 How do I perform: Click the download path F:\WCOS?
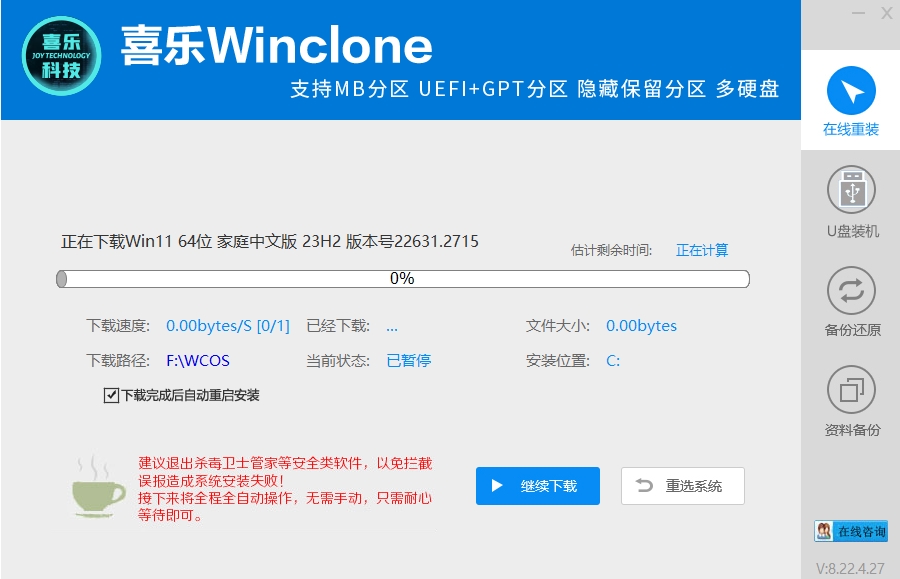pos(198,360)
